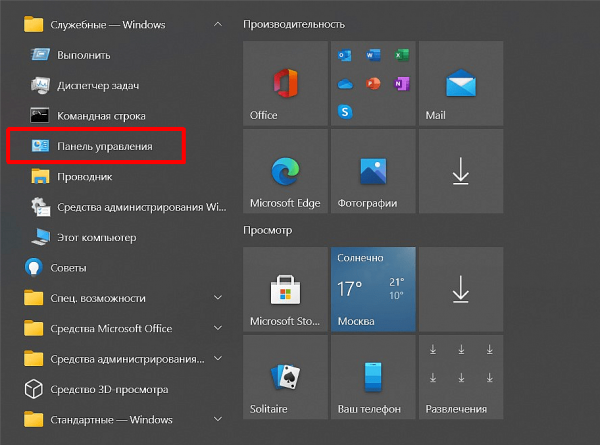Click the Командная строка label

101,116
